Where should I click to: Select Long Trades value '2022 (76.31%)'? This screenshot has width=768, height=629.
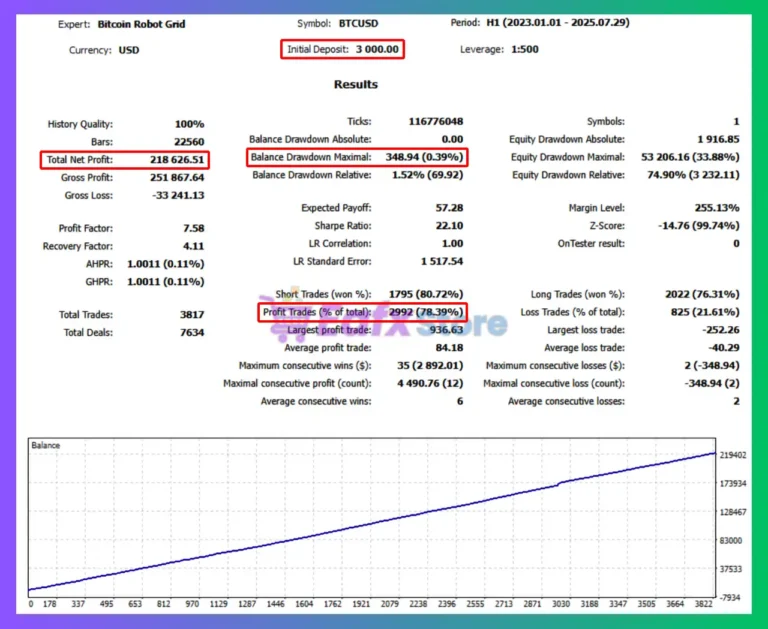point(702,294)
